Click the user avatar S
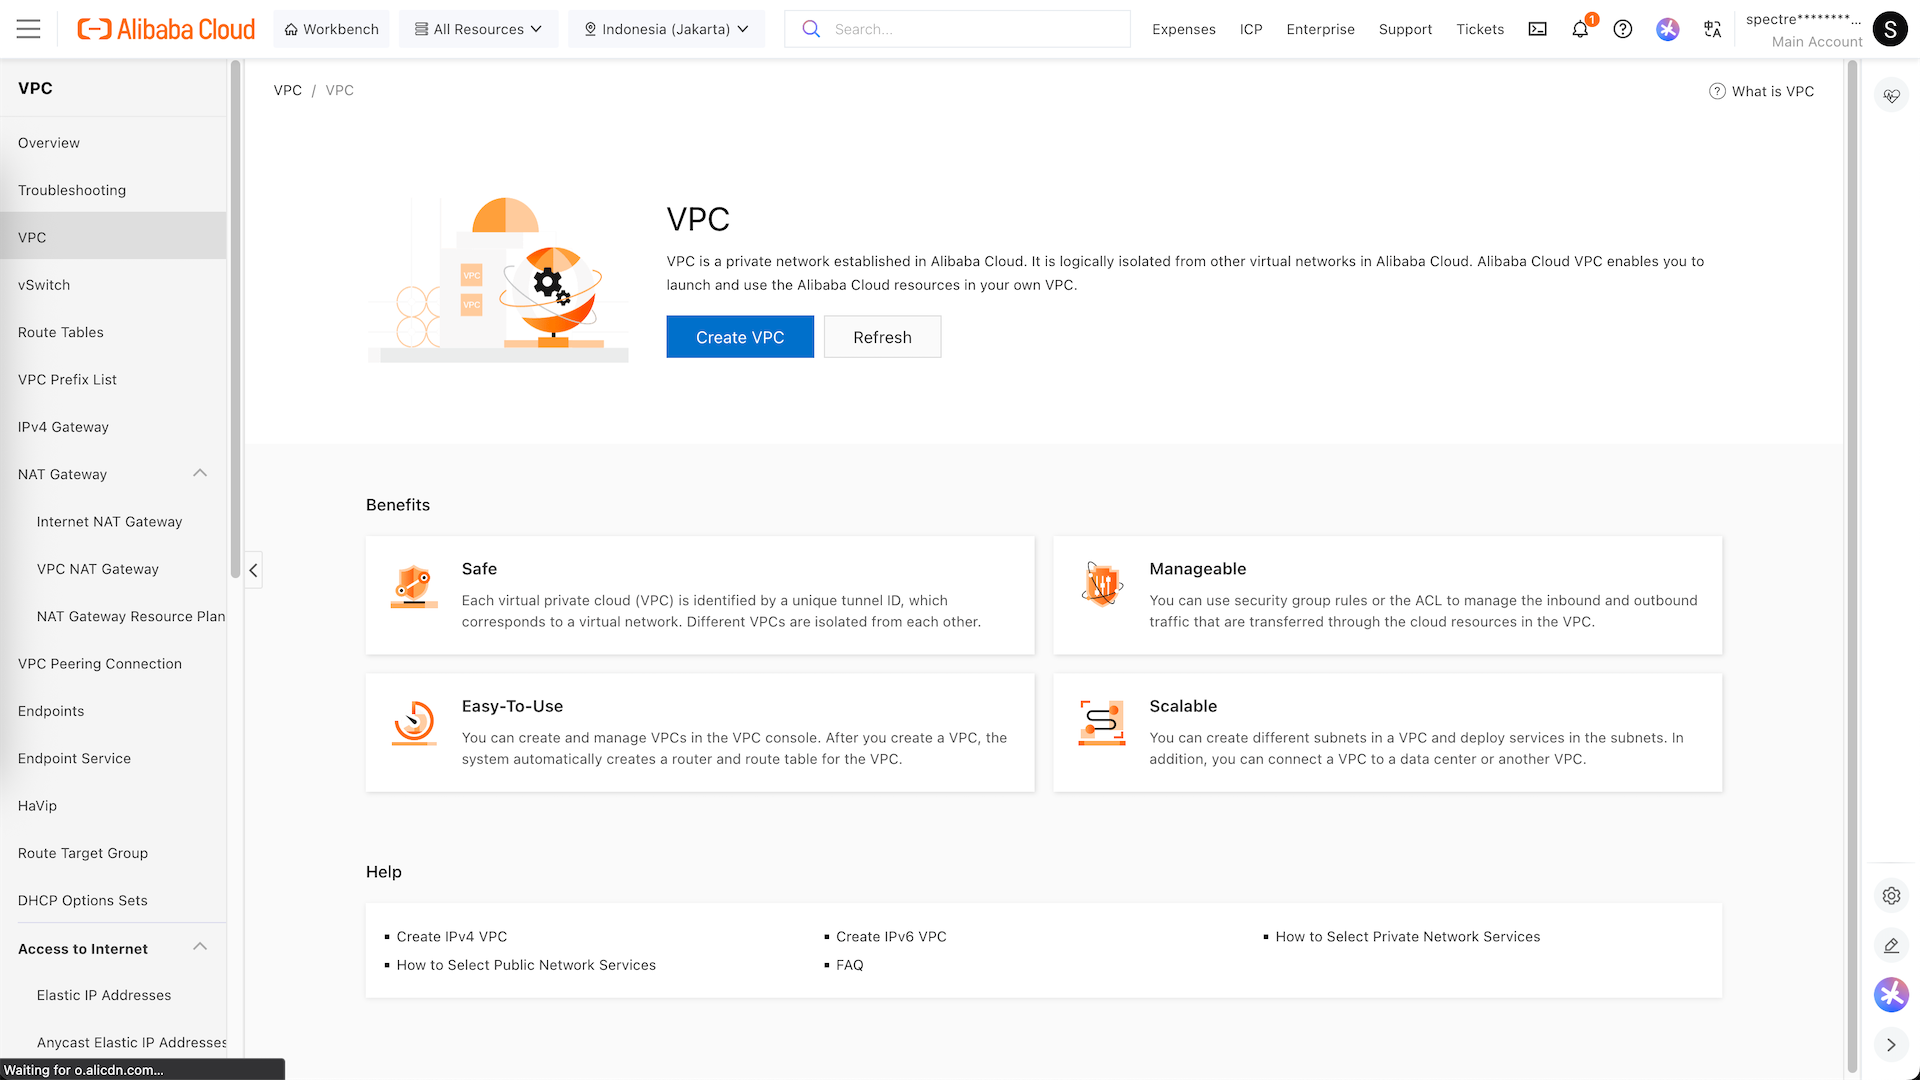Screen dimensions: 1920x1080 (x=1889, y=29)
